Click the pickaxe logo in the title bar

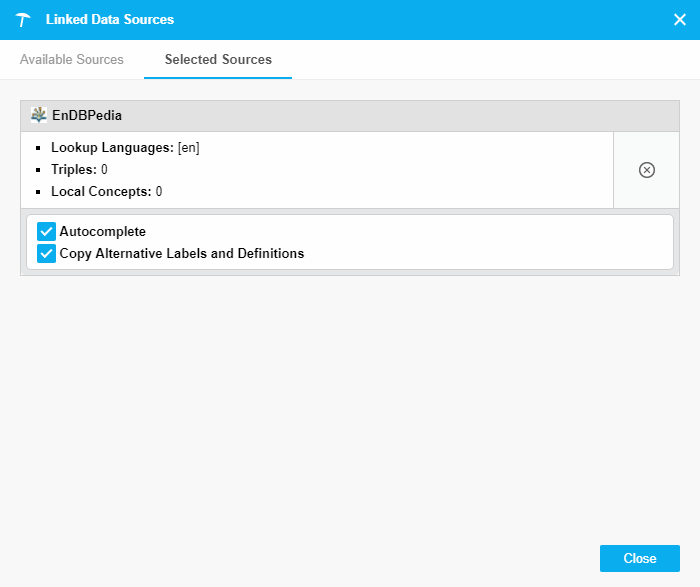click(x=23, y=20)
